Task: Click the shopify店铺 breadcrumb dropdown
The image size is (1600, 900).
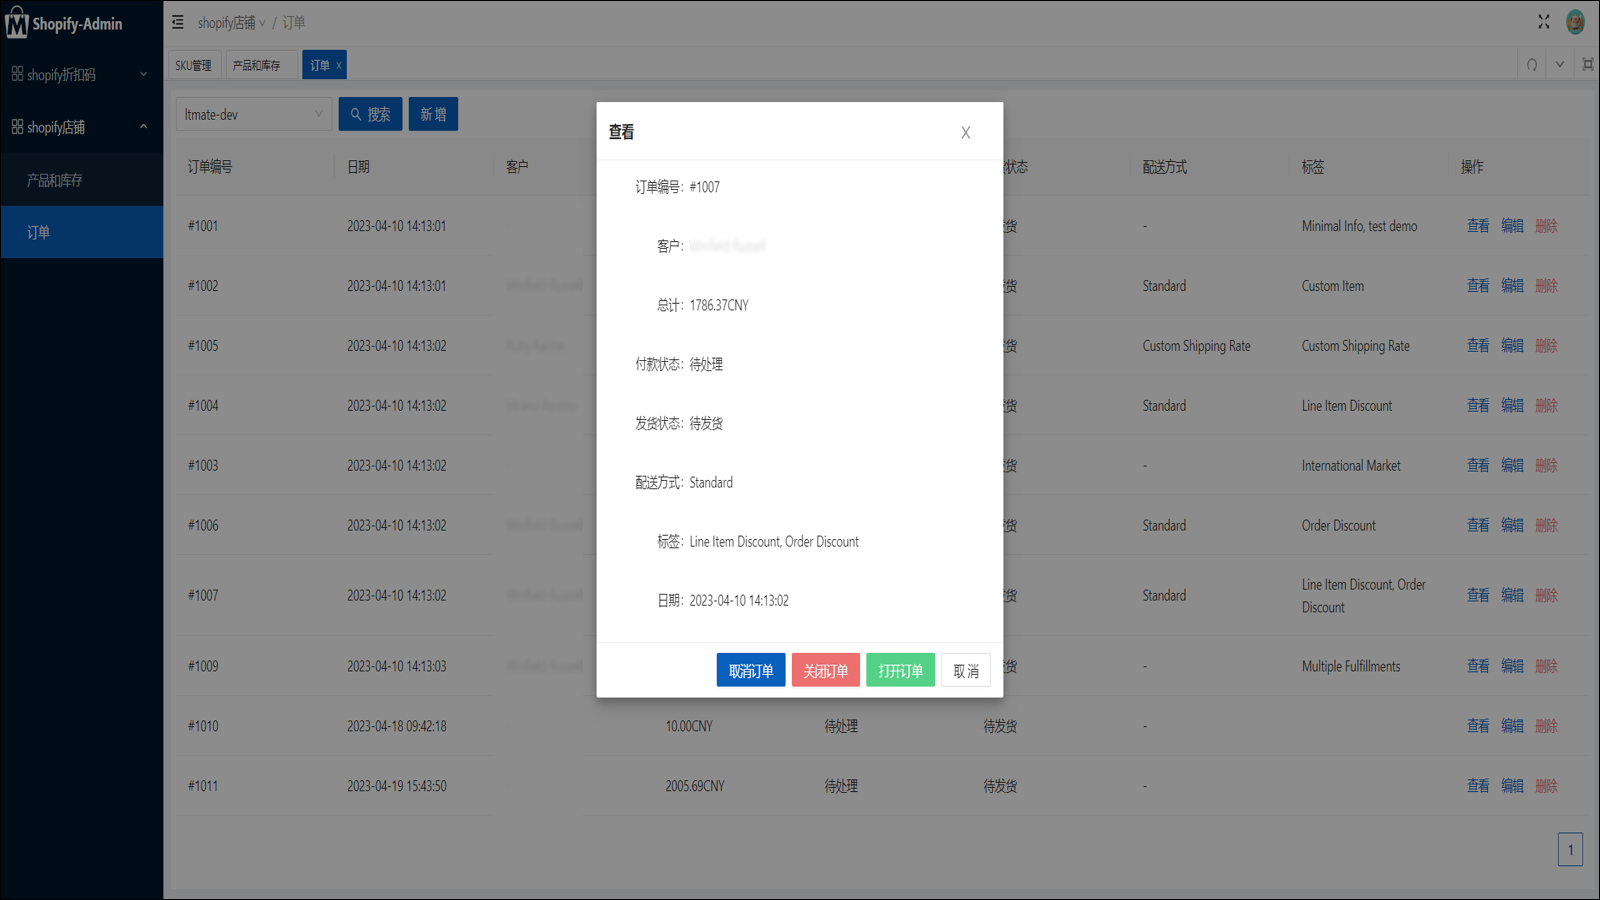Action: point(231,22)
